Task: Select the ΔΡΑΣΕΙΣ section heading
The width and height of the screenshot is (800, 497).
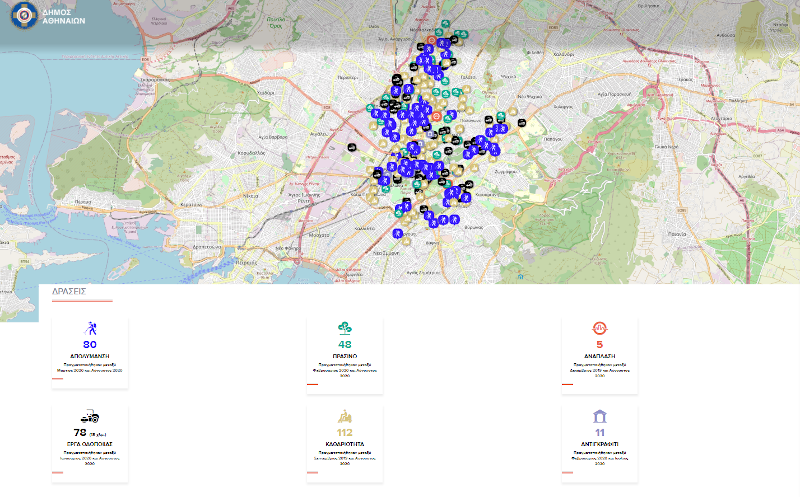Action: point(69,292)
